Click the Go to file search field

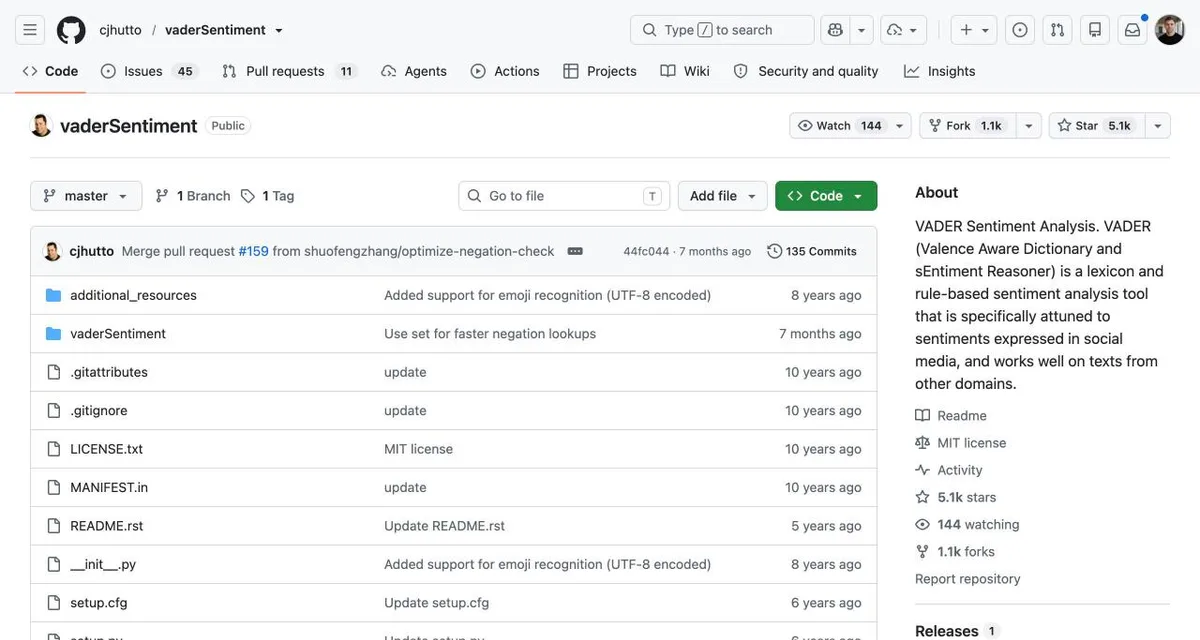(x=564, y=196)
